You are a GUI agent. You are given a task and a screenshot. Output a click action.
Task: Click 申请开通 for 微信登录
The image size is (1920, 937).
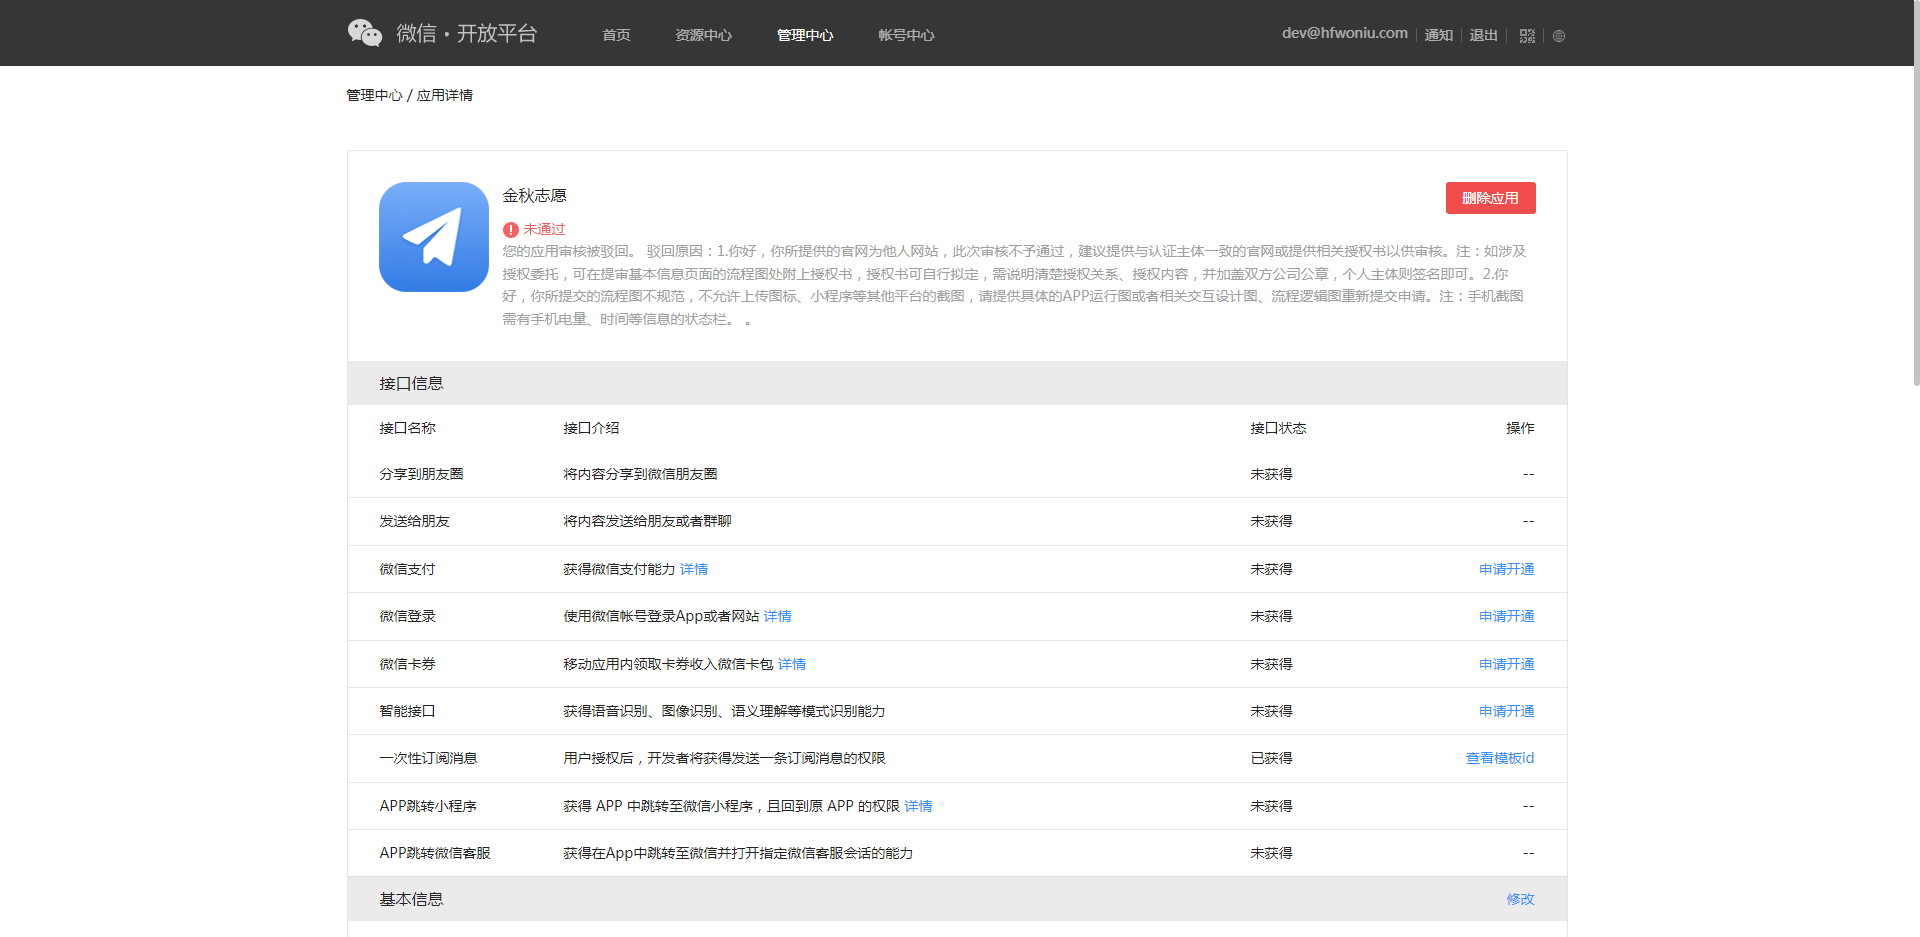pos(1507,616)
